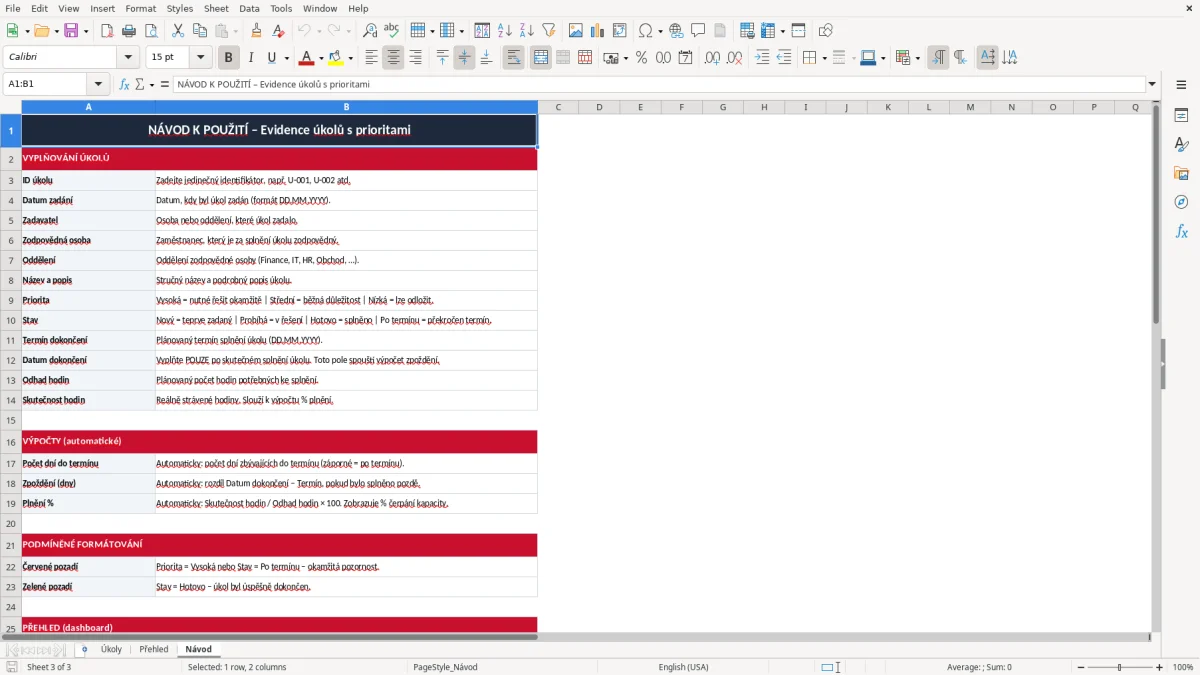Toggle Align Left
Image resolution: width=1200 pixels, height=675 pixels.
pyautogui.click(x=372, y=58)
